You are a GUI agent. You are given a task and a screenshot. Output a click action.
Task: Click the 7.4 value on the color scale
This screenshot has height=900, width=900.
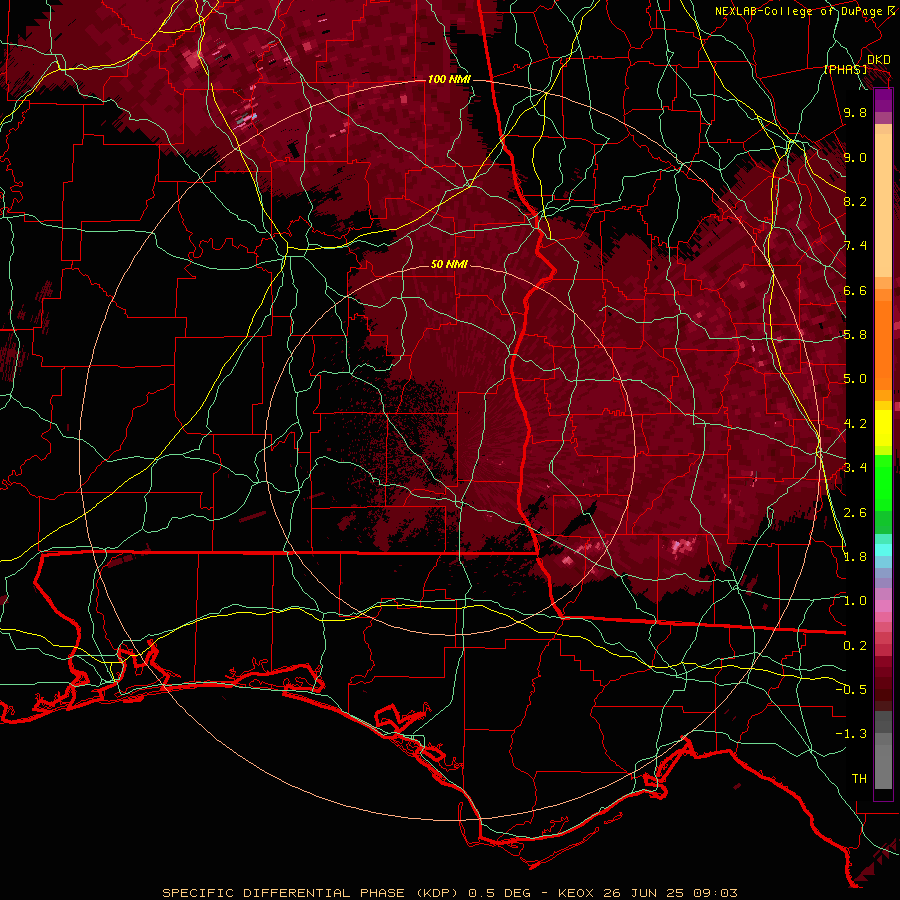(855, 246)
